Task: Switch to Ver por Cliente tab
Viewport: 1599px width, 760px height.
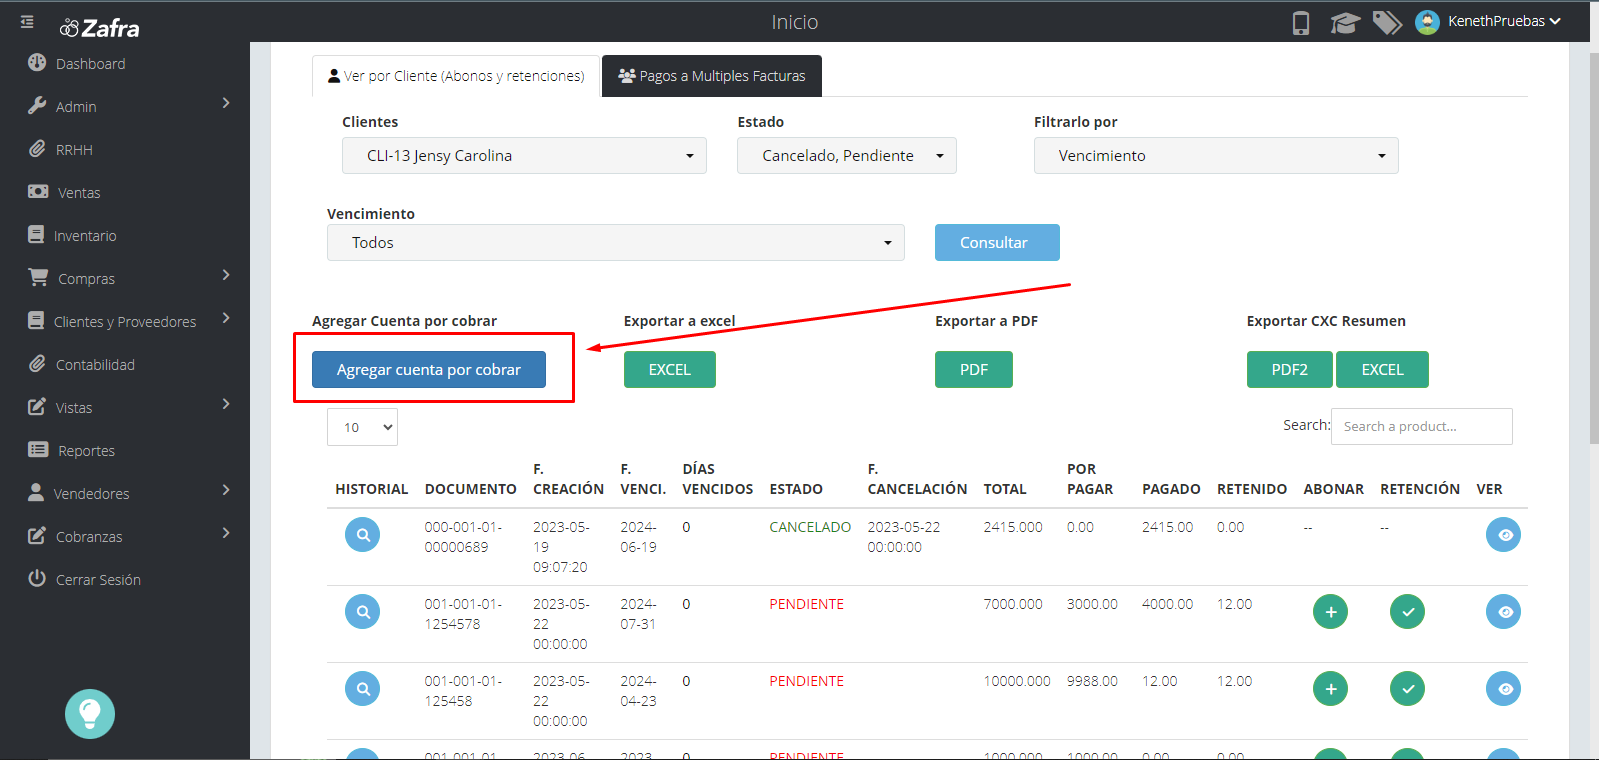Action: coord(456,76)
